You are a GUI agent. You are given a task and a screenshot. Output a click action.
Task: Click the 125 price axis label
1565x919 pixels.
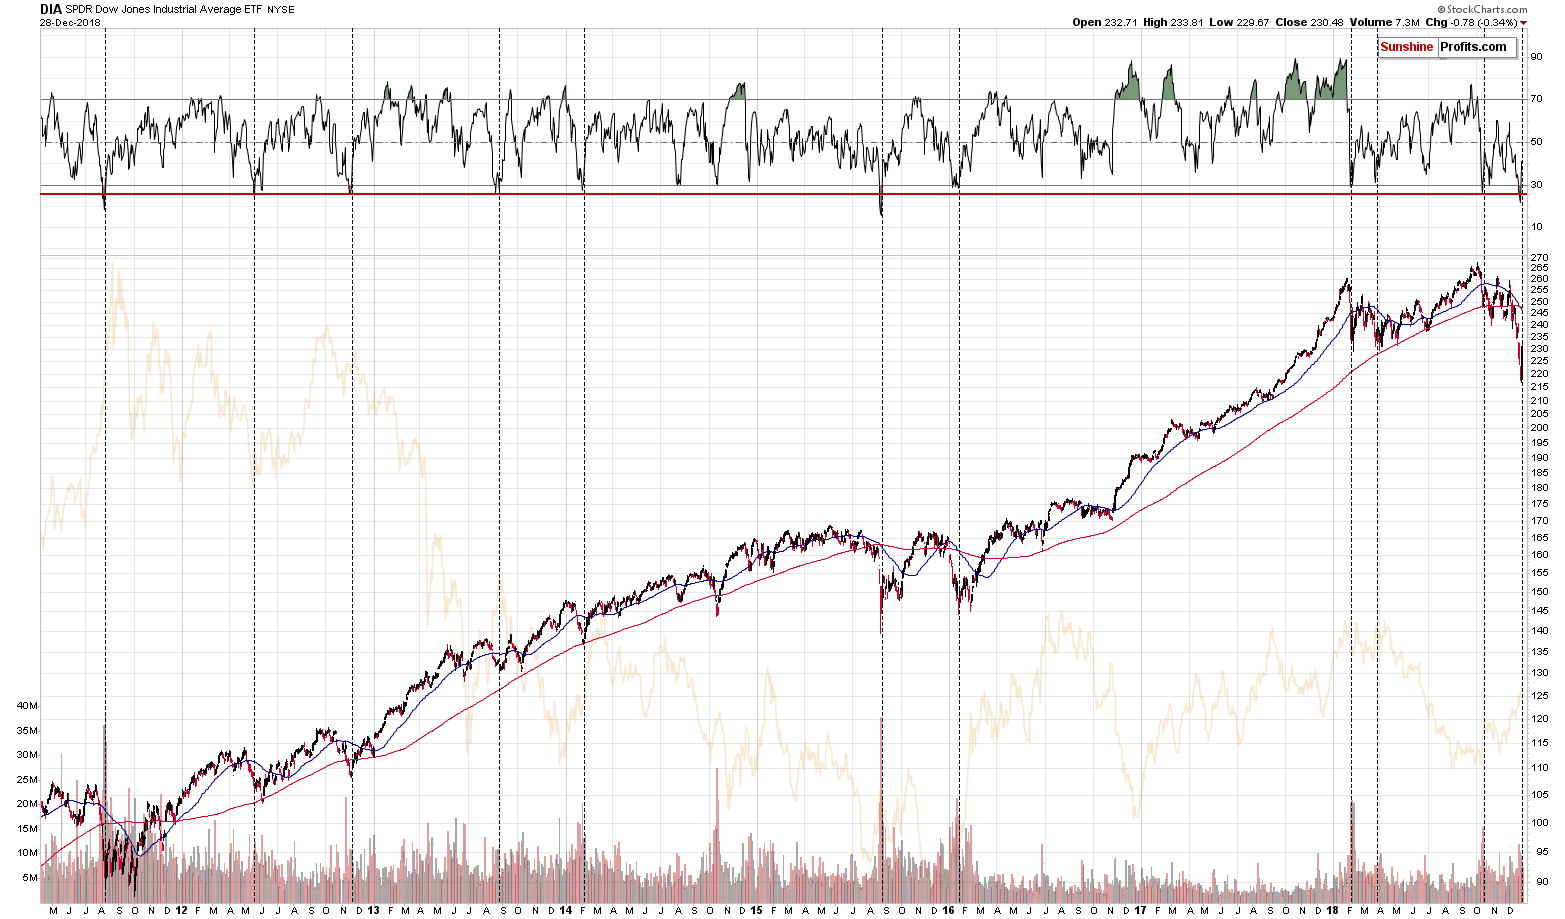[1539, 696]
